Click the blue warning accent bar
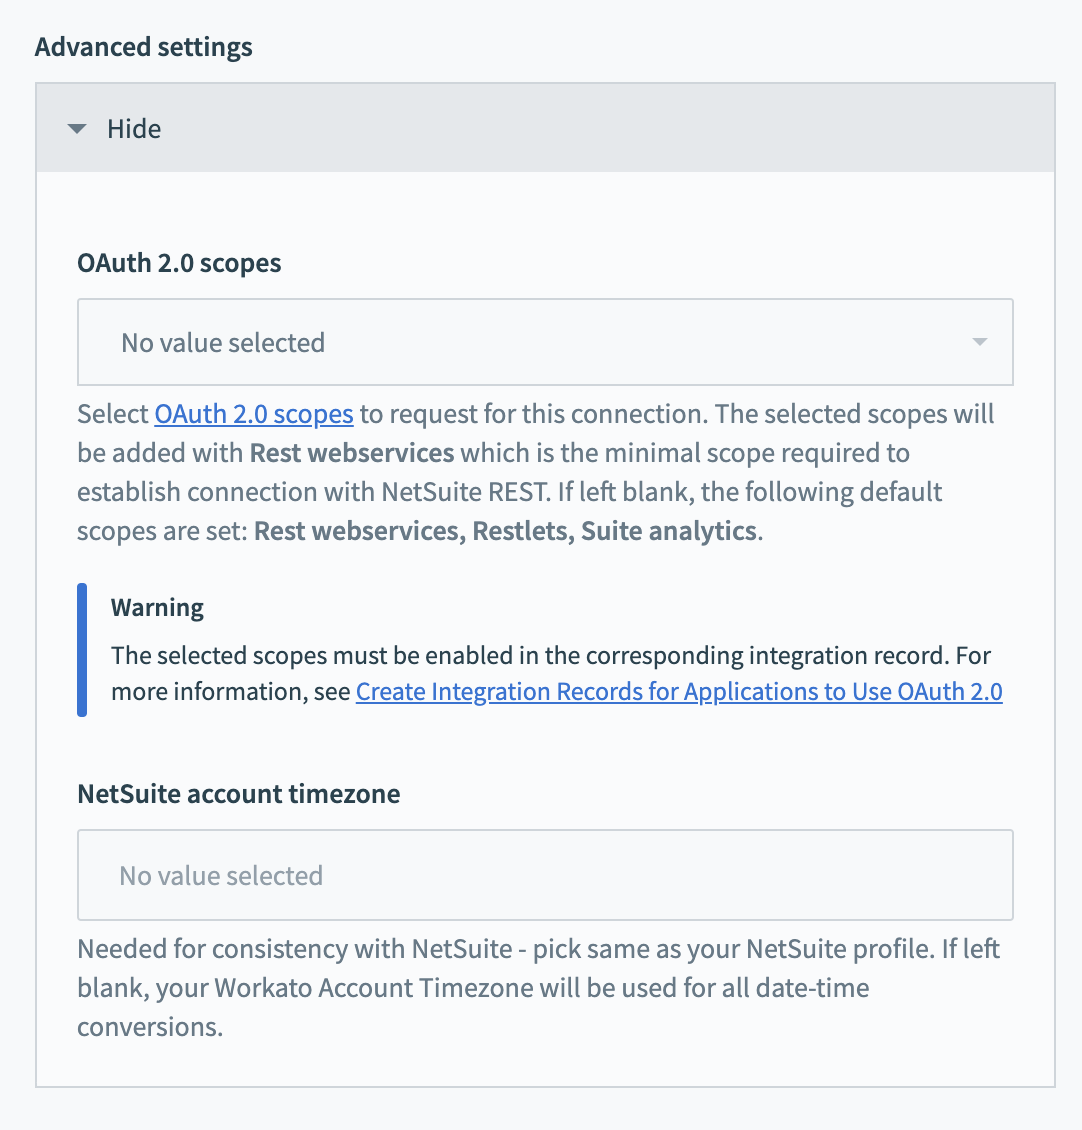The height and width of the screenshot is (1130, 1082). [x=82, y=650]
